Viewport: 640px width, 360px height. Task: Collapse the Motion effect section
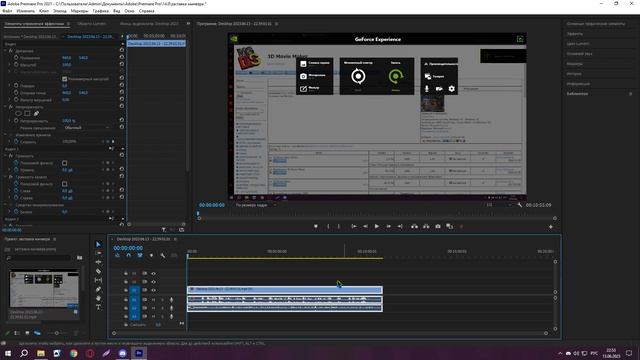pyautogui.click(x=6, y=51)
